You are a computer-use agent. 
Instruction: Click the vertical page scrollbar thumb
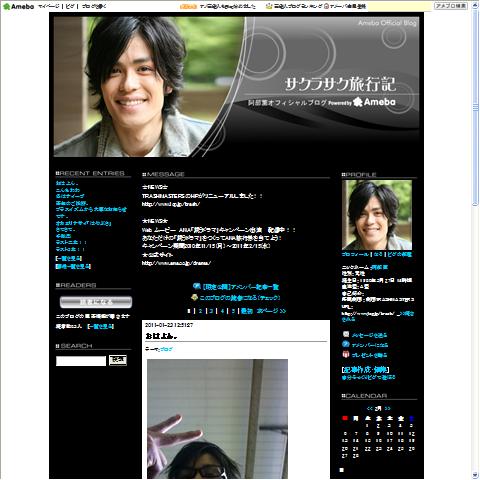click(475, 107)
